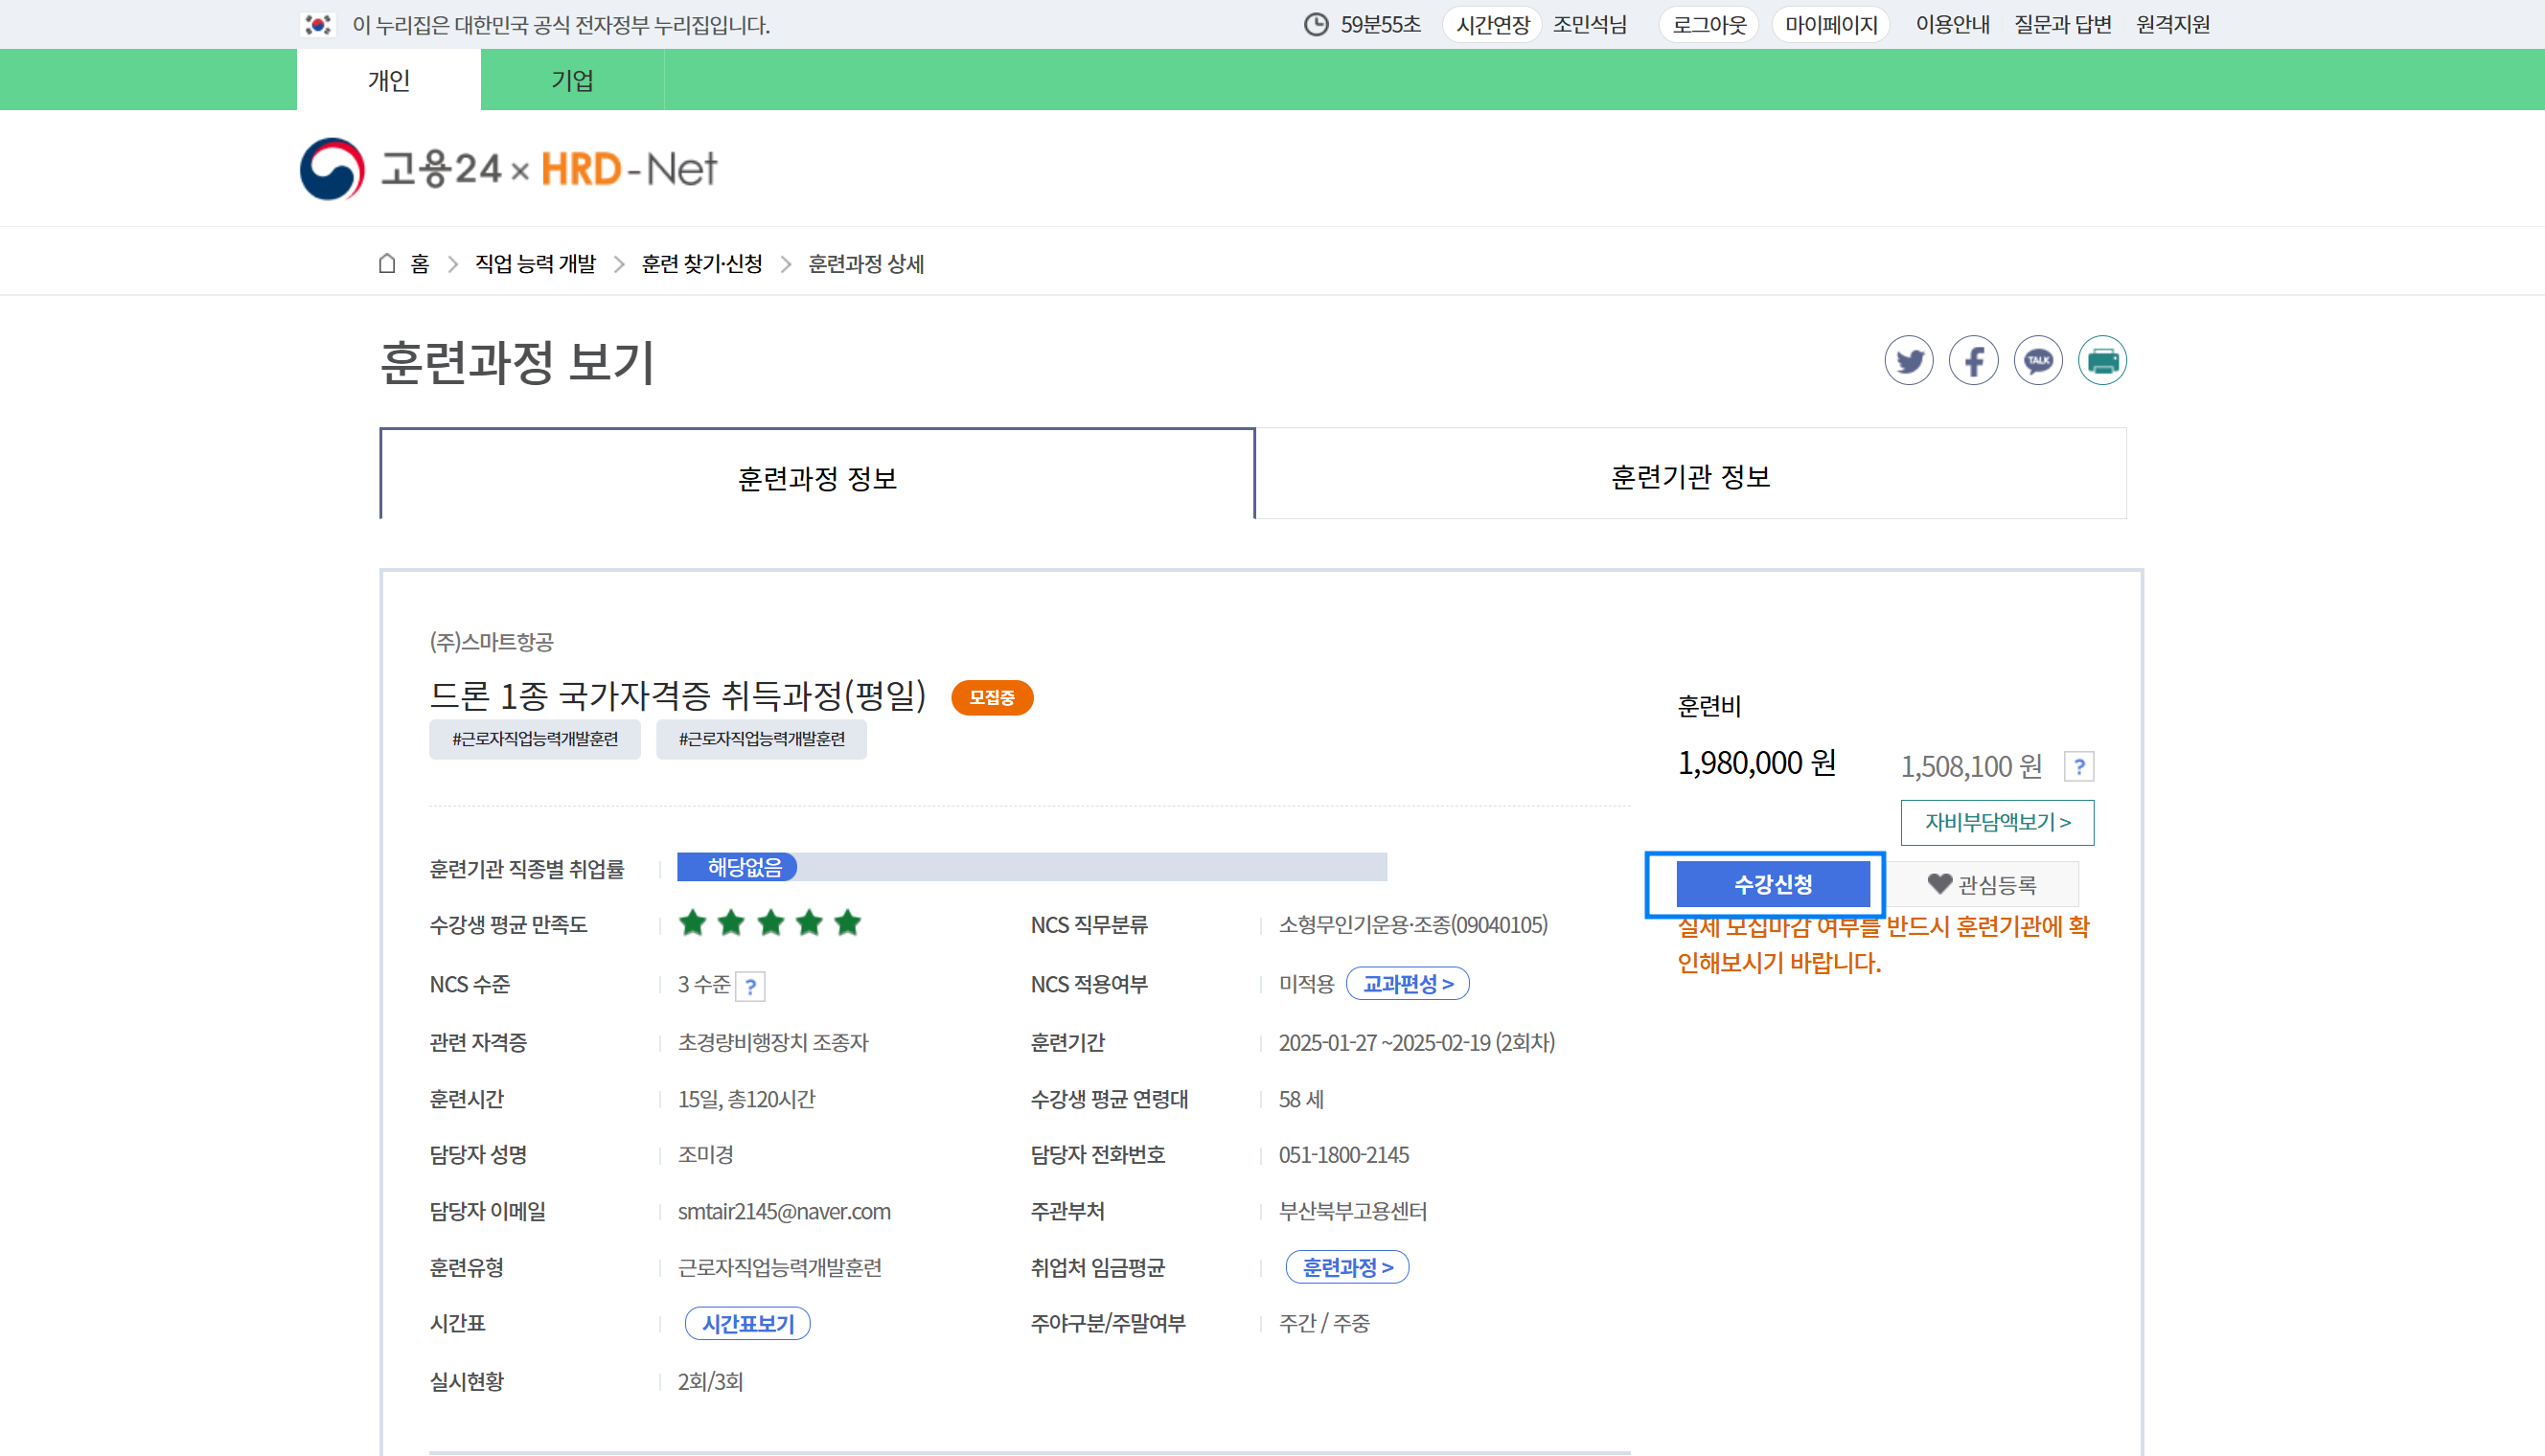The width and height of the screenshot is (2545, 1456).
Task: Click the 시간표보기 timetable button
Action: pyautogui.click(x=746, y=1323)
